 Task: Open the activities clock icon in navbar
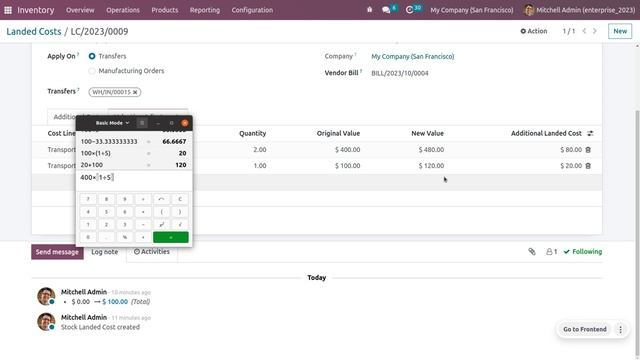409,10
